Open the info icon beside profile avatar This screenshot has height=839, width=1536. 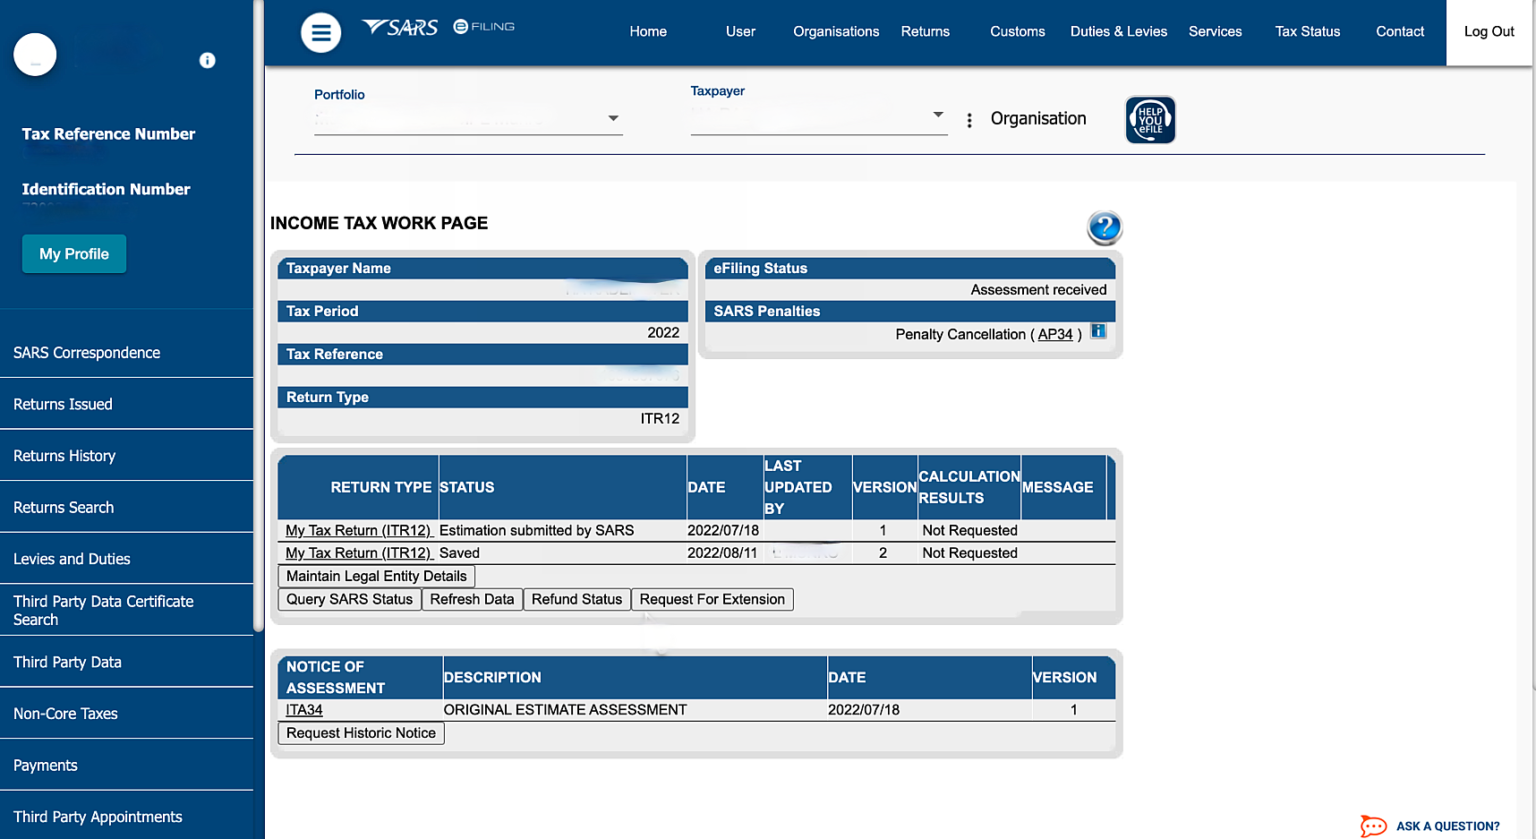[207, 60]
